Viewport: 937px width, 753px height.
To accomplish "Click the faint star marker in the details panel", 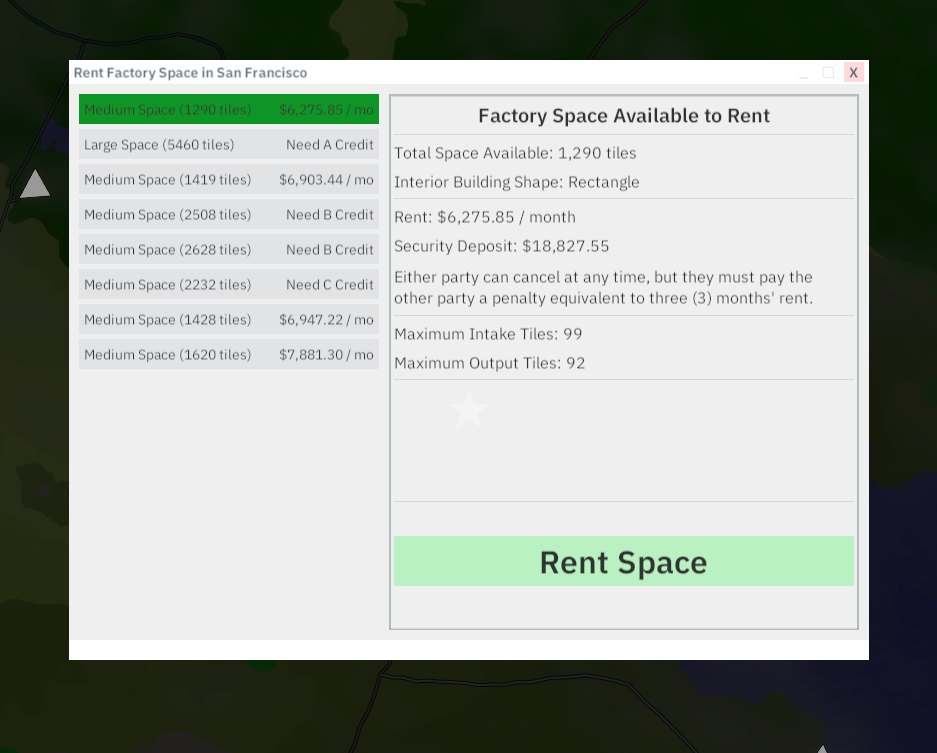I will [x=468, y=410].
